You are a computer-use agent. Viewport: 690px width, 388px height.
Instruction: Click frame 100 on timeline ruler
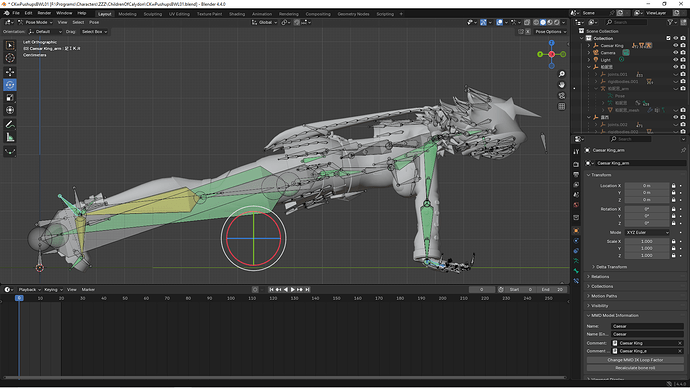tap(231, 298)
